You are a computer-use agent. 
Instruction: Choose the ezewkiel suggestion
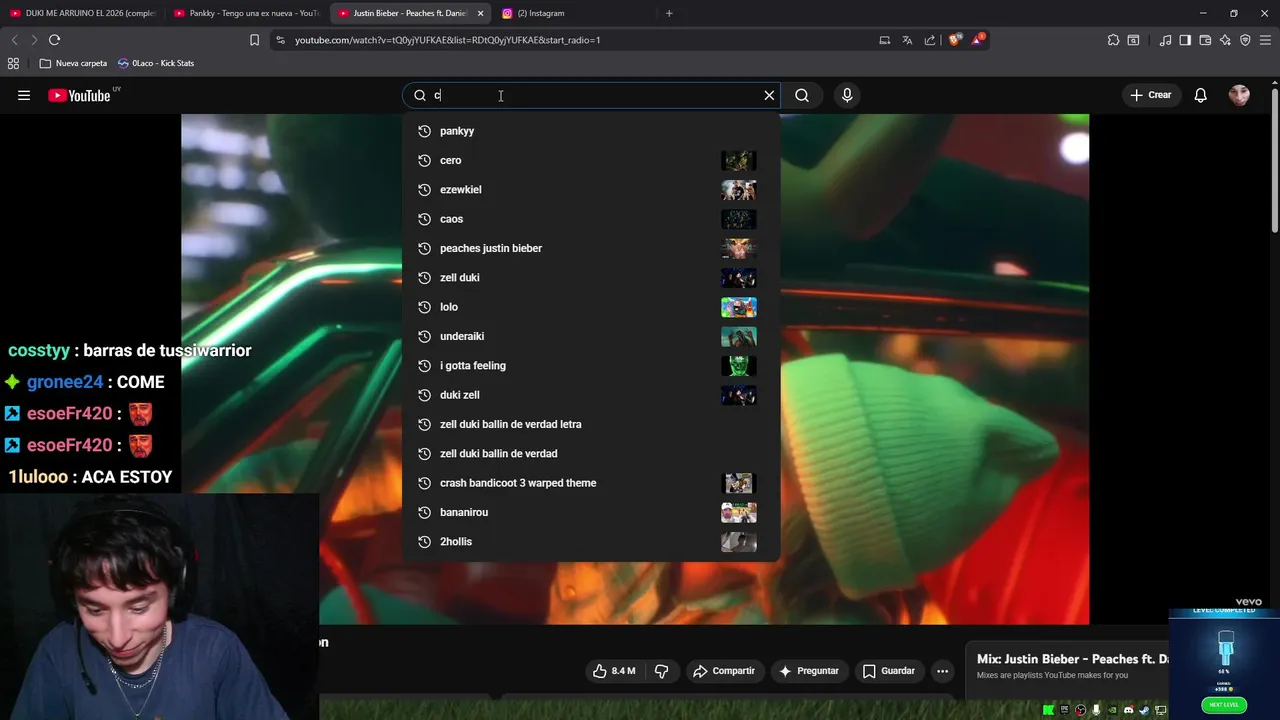pyautogui.click(x=590, y=189)
